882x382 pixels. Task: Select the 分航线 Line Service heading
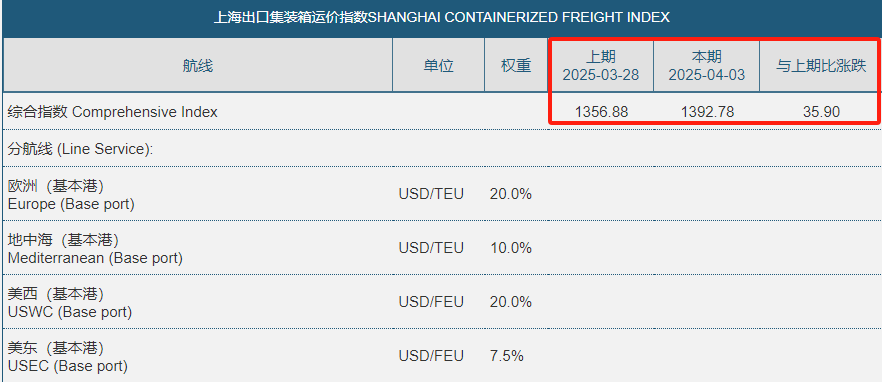tap(80, 149)
